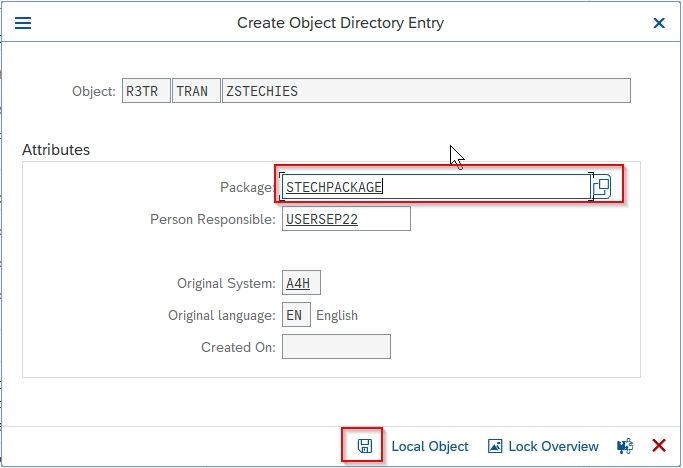
Task: Click the Create Object Directory Entry title
Action: (340, 23)
